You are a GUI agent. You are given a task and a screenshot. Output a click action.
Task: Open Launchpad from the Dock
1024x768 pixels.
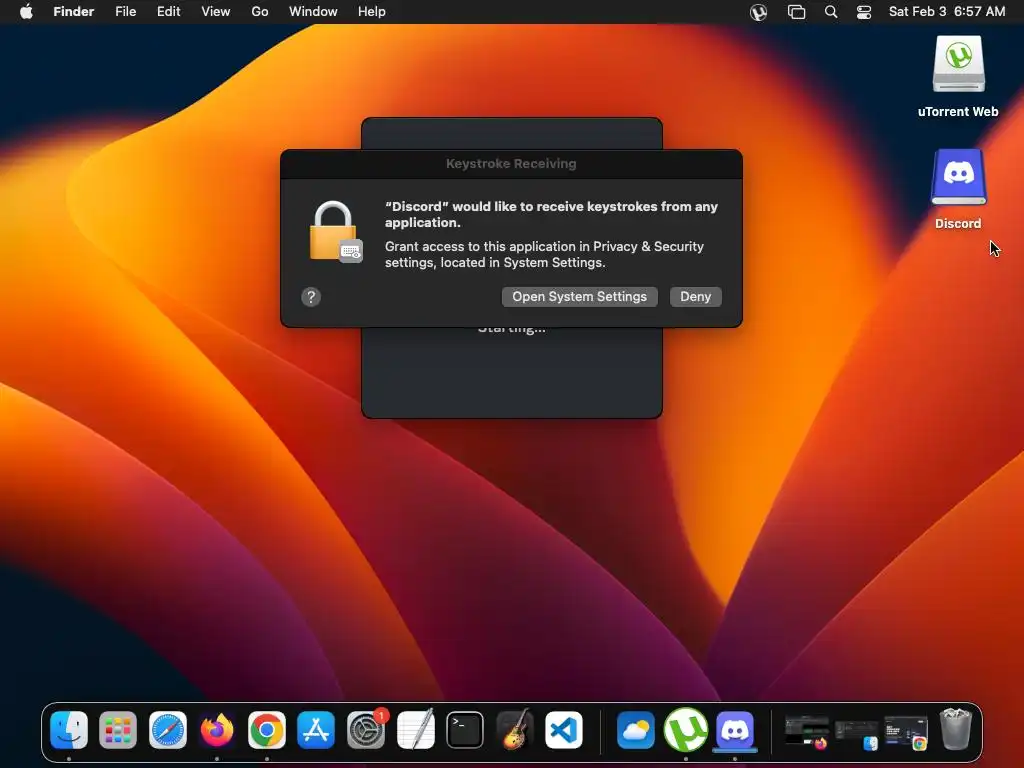point(118,729)
